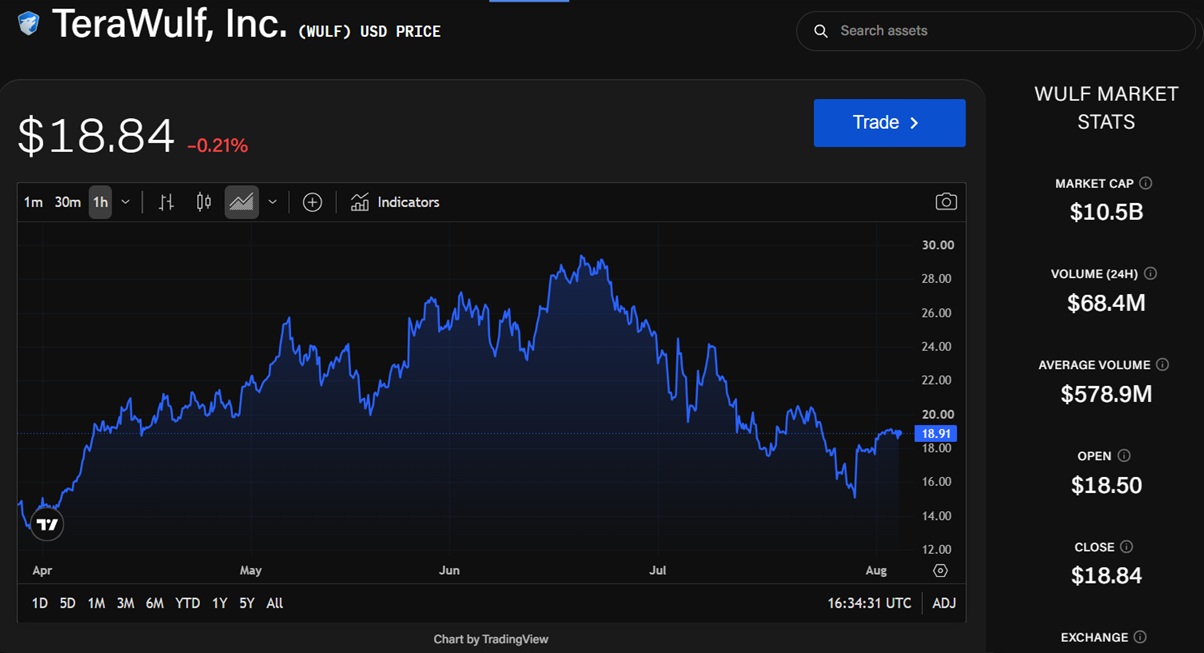Click the $18.50 open value
Screen dimensions: 1204x653
click(x=1106, y=485)
